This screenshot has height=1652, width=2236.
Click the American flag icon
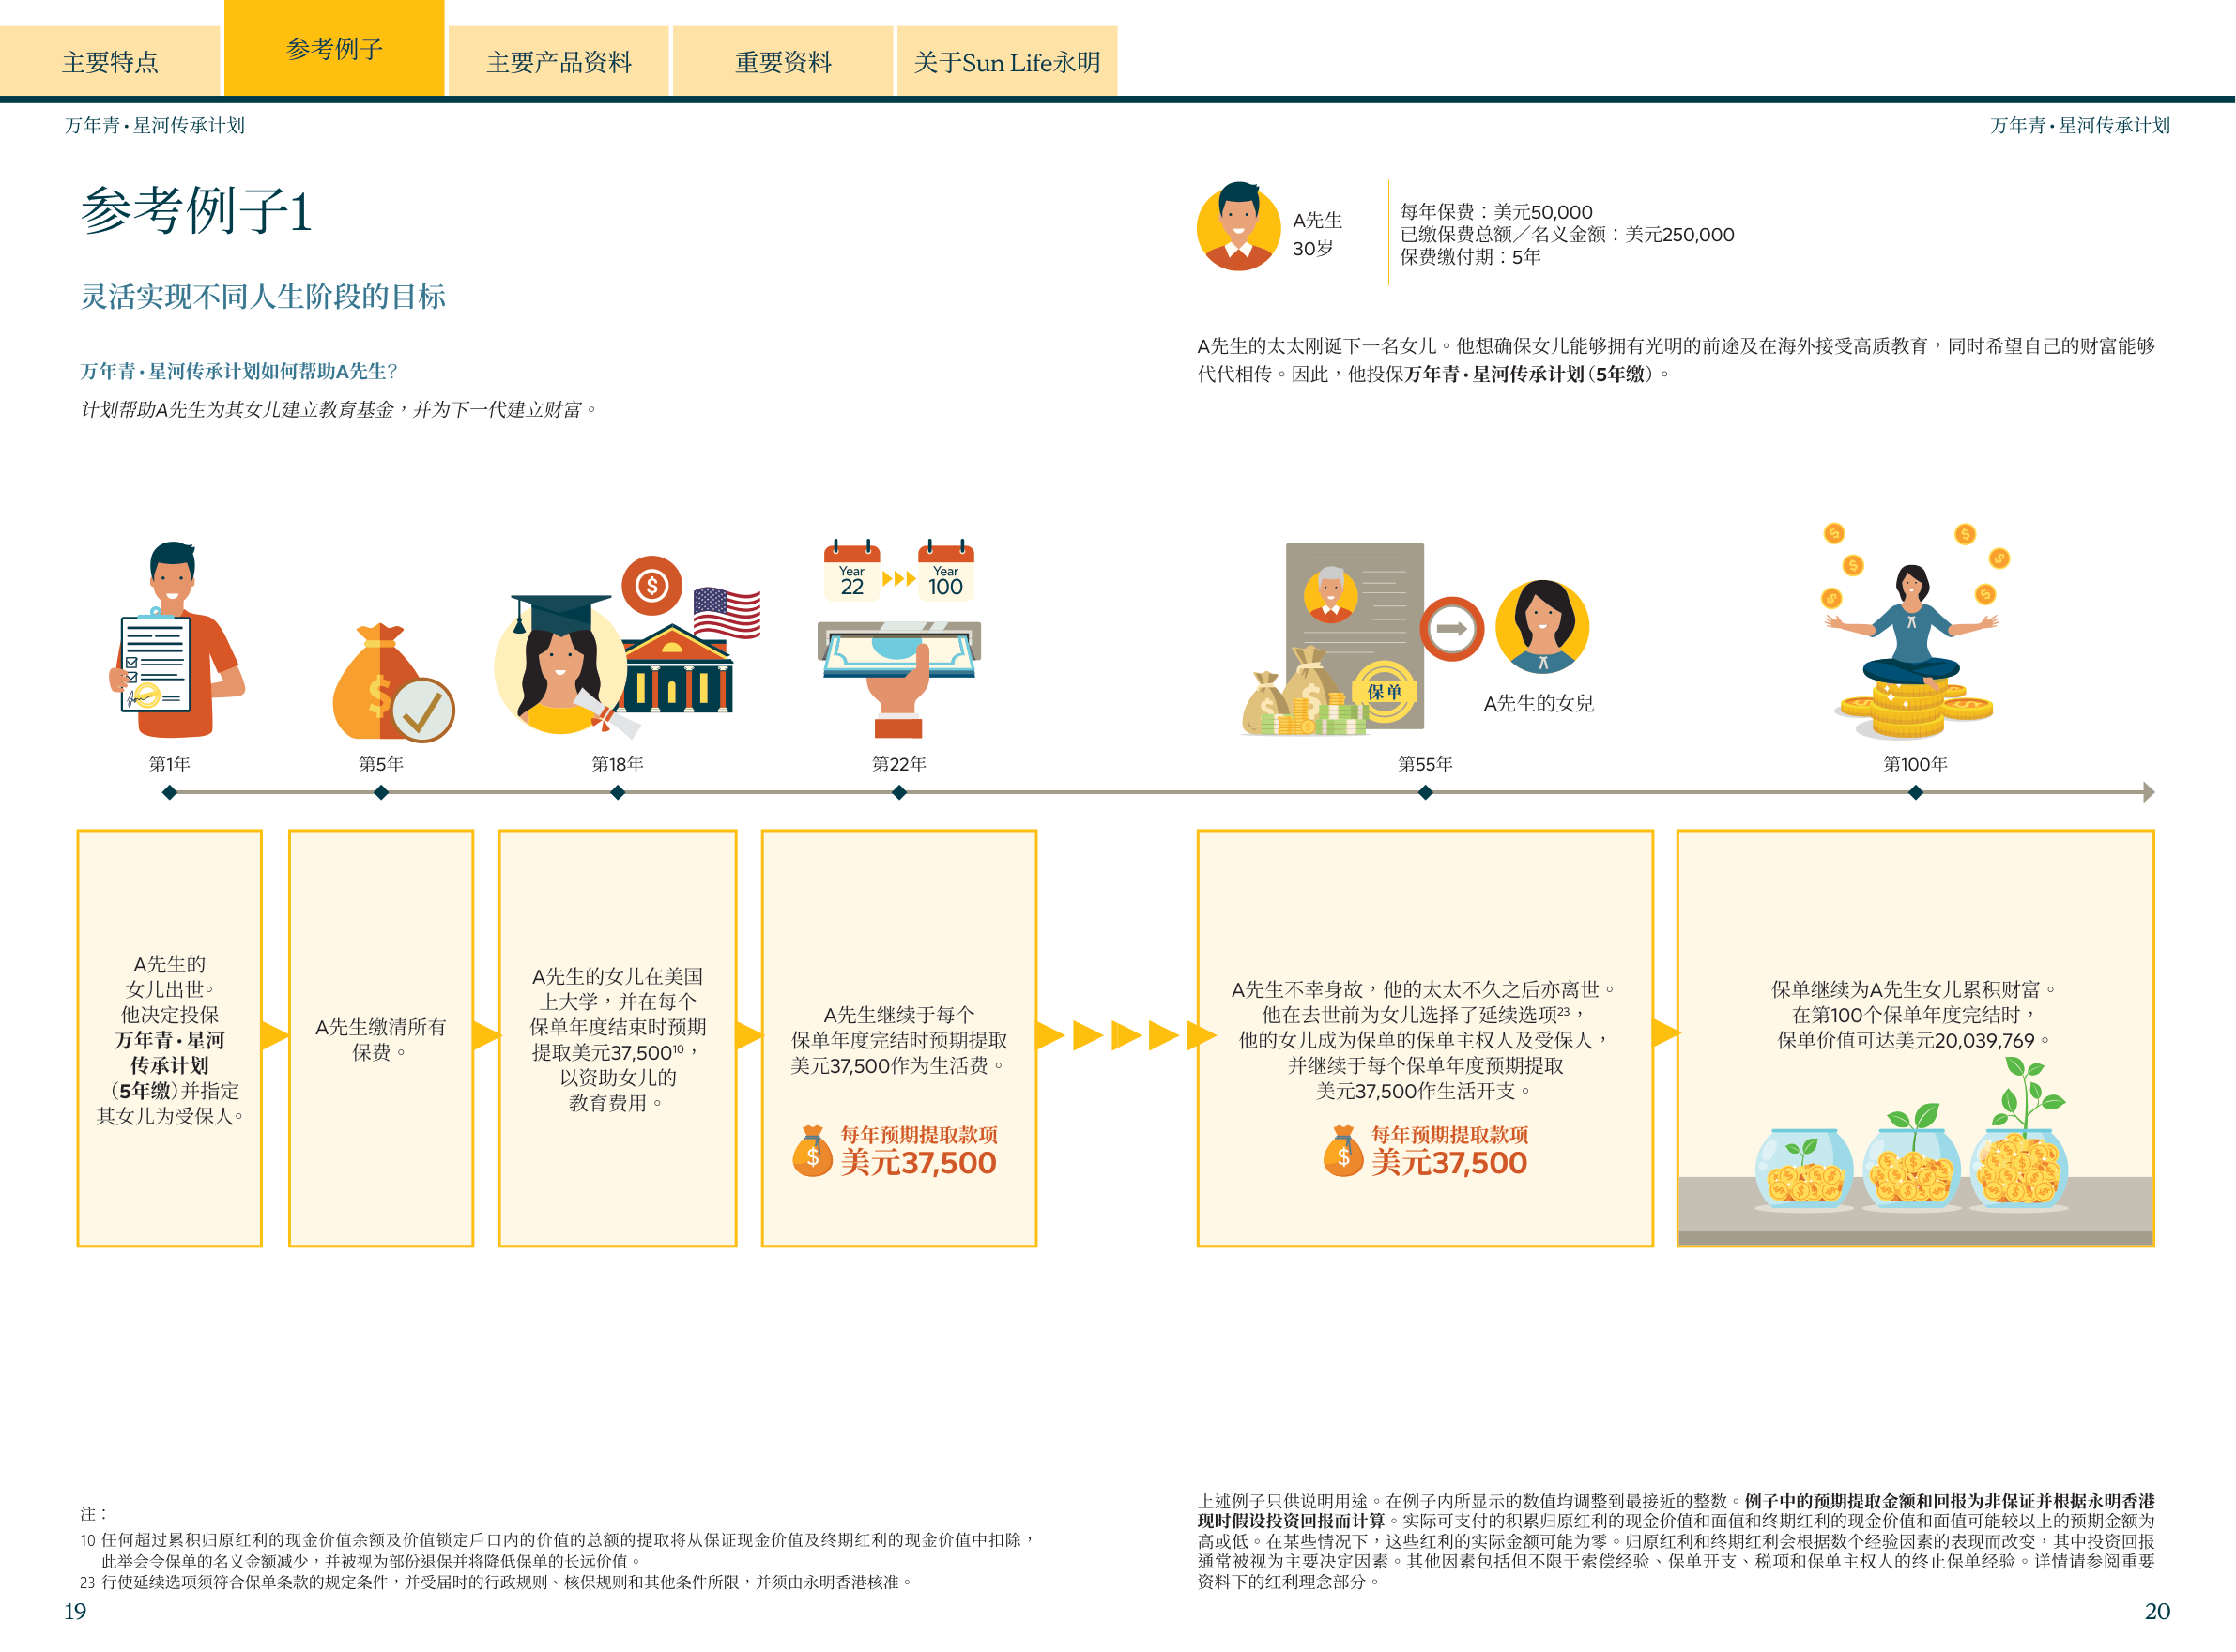point(727,612)
